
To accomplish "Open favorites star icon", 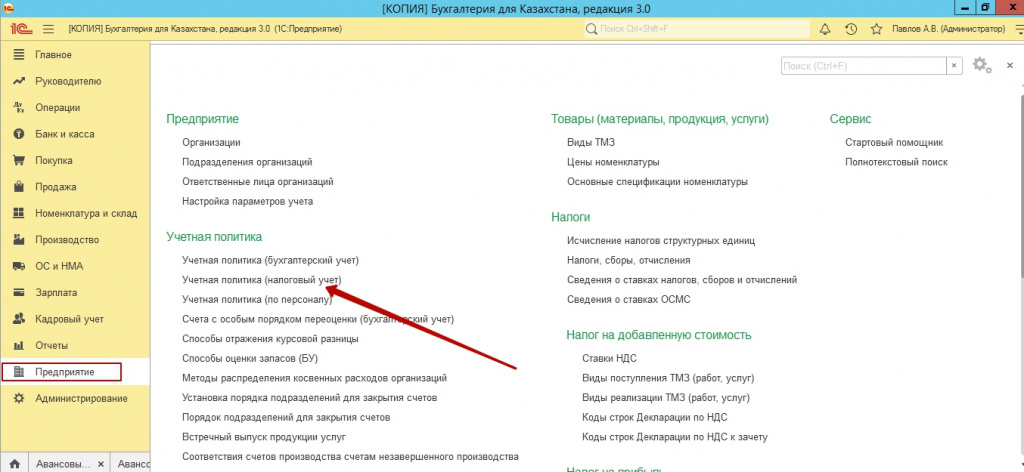I will pyautogui.click(x=876, y=29).
